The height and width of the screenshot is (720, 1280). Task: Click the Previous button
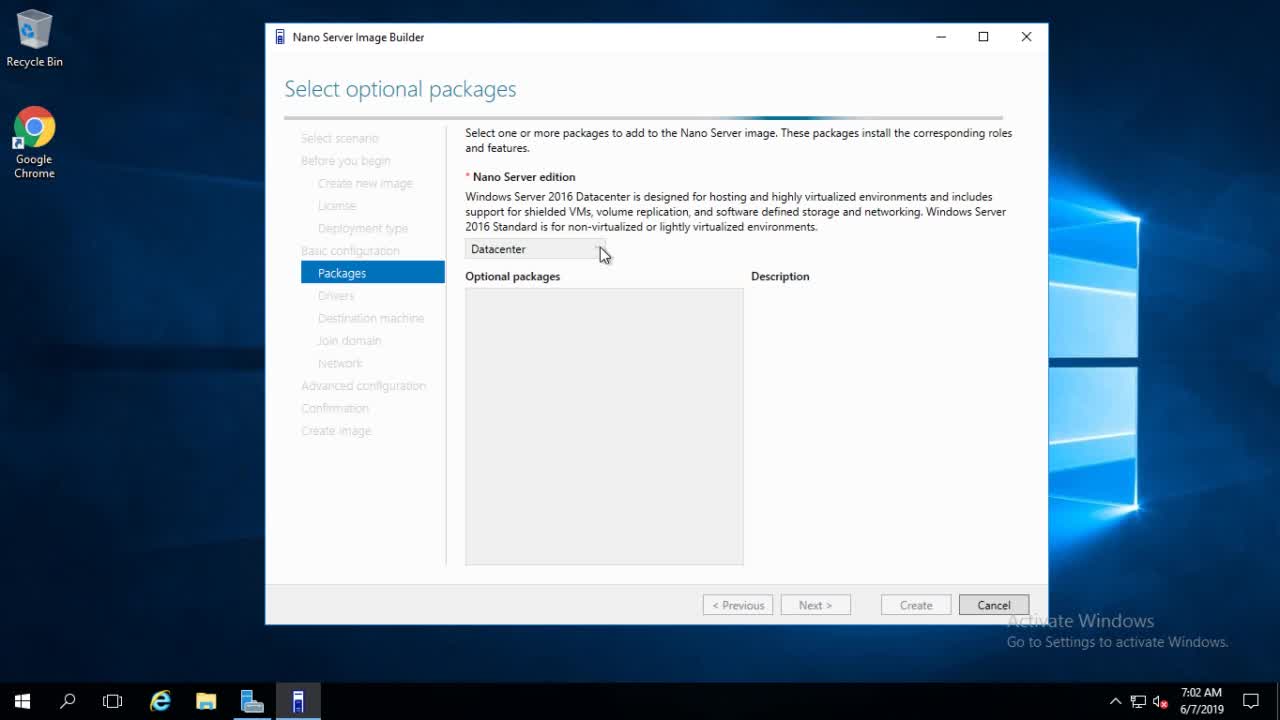(x=738, y=605)
